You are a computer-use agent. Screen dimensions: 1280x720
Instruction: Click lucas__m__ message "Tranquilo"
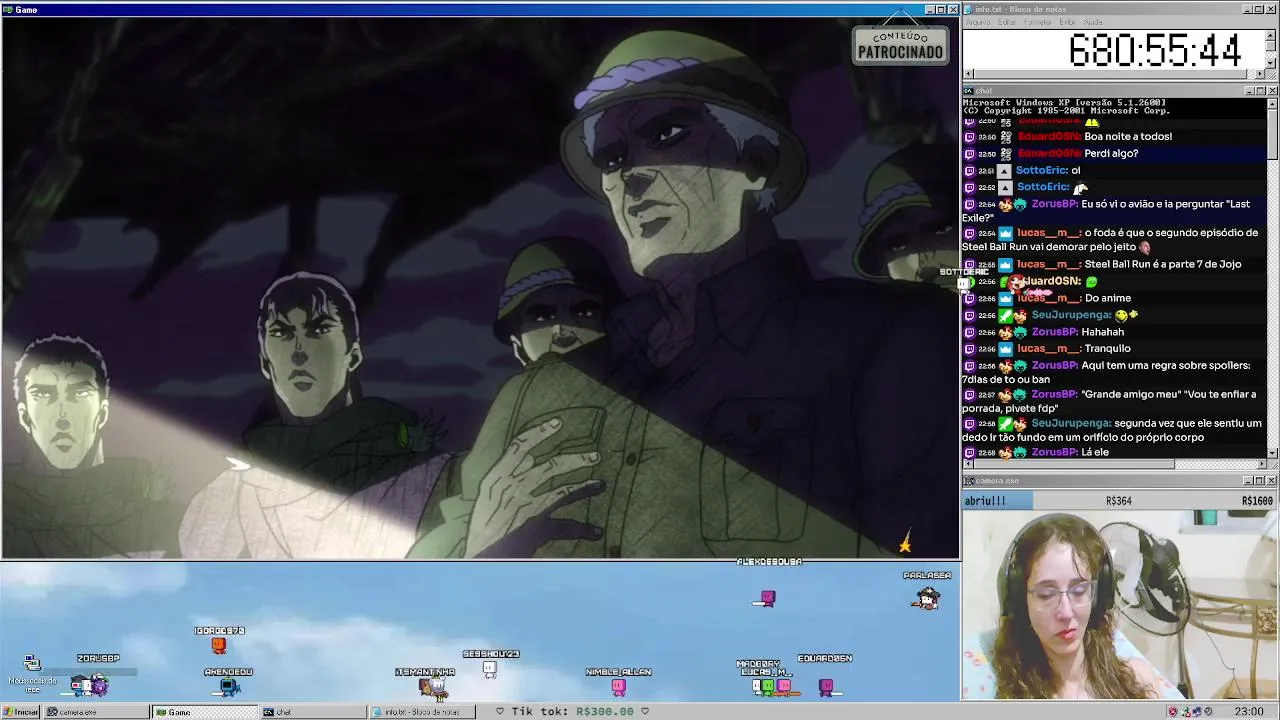click(1107, 349)
